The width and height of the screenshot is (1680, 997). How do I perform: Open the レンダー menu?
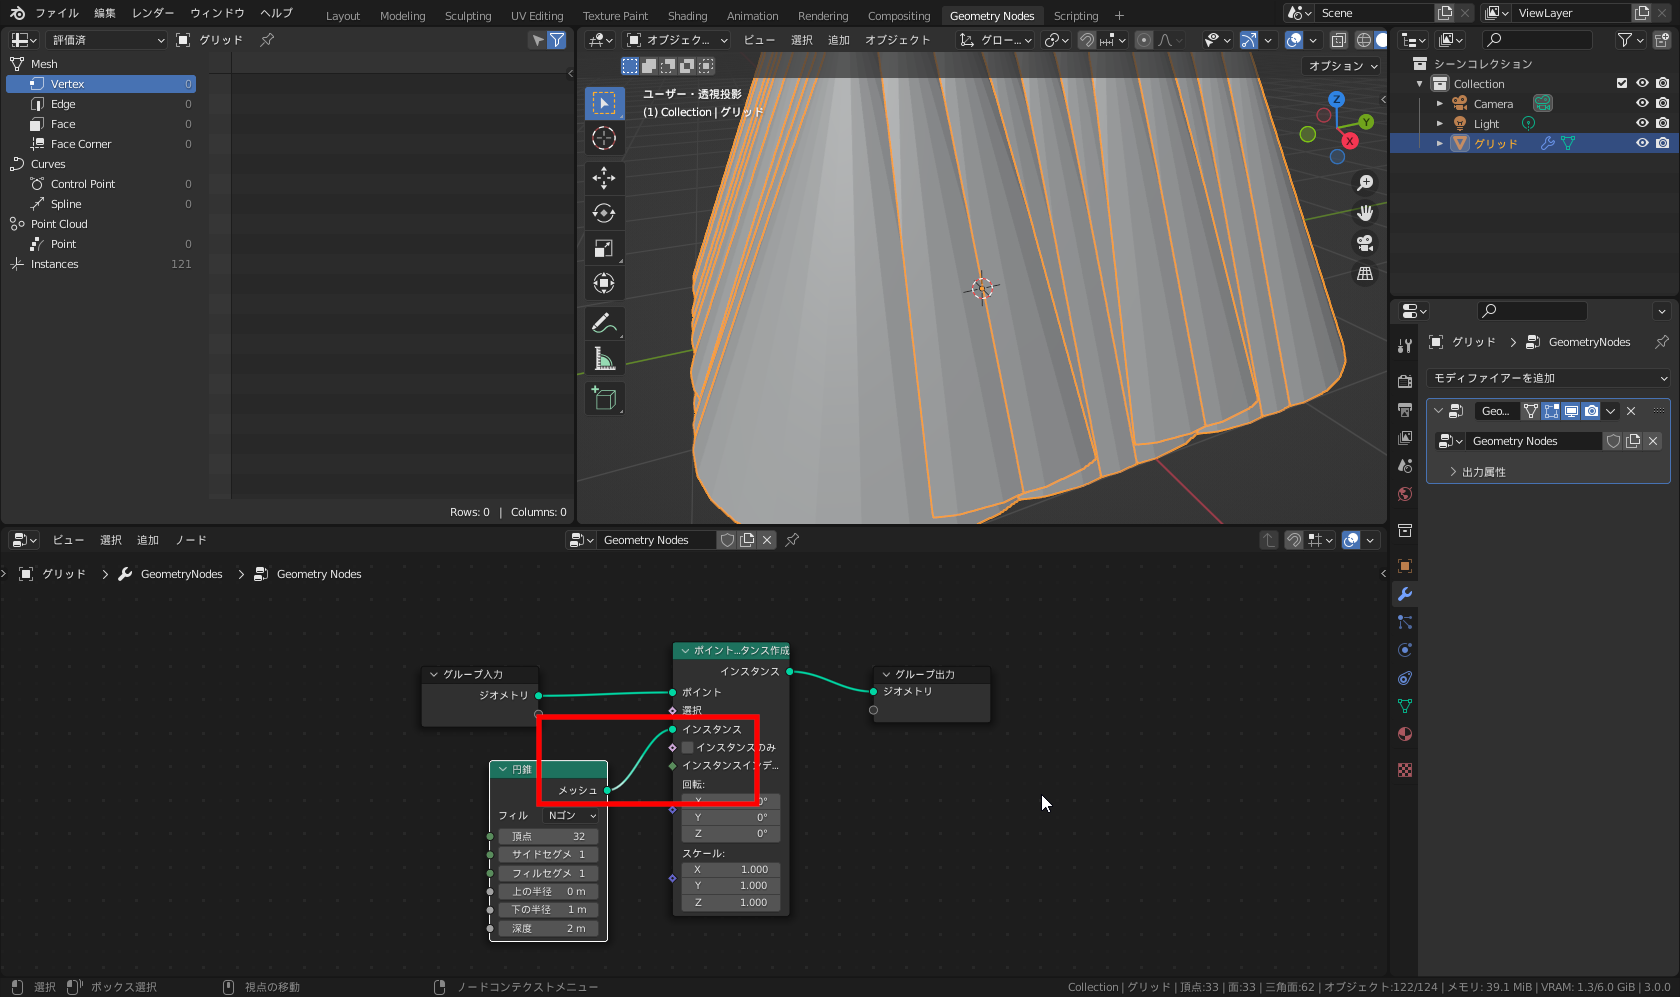[153, 13]
